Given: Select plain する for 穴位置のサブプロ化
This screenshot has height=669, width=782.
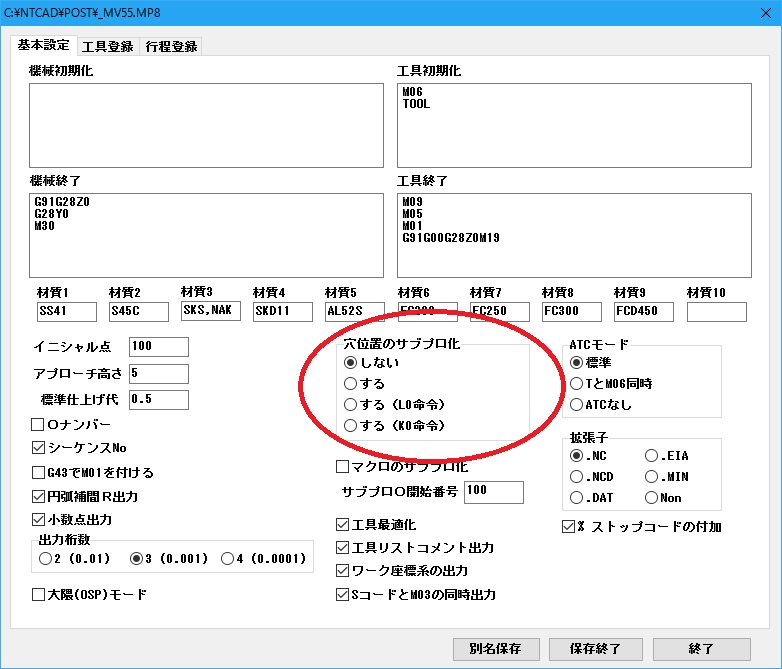Looking at the screenshot, I should pos(351,383).
